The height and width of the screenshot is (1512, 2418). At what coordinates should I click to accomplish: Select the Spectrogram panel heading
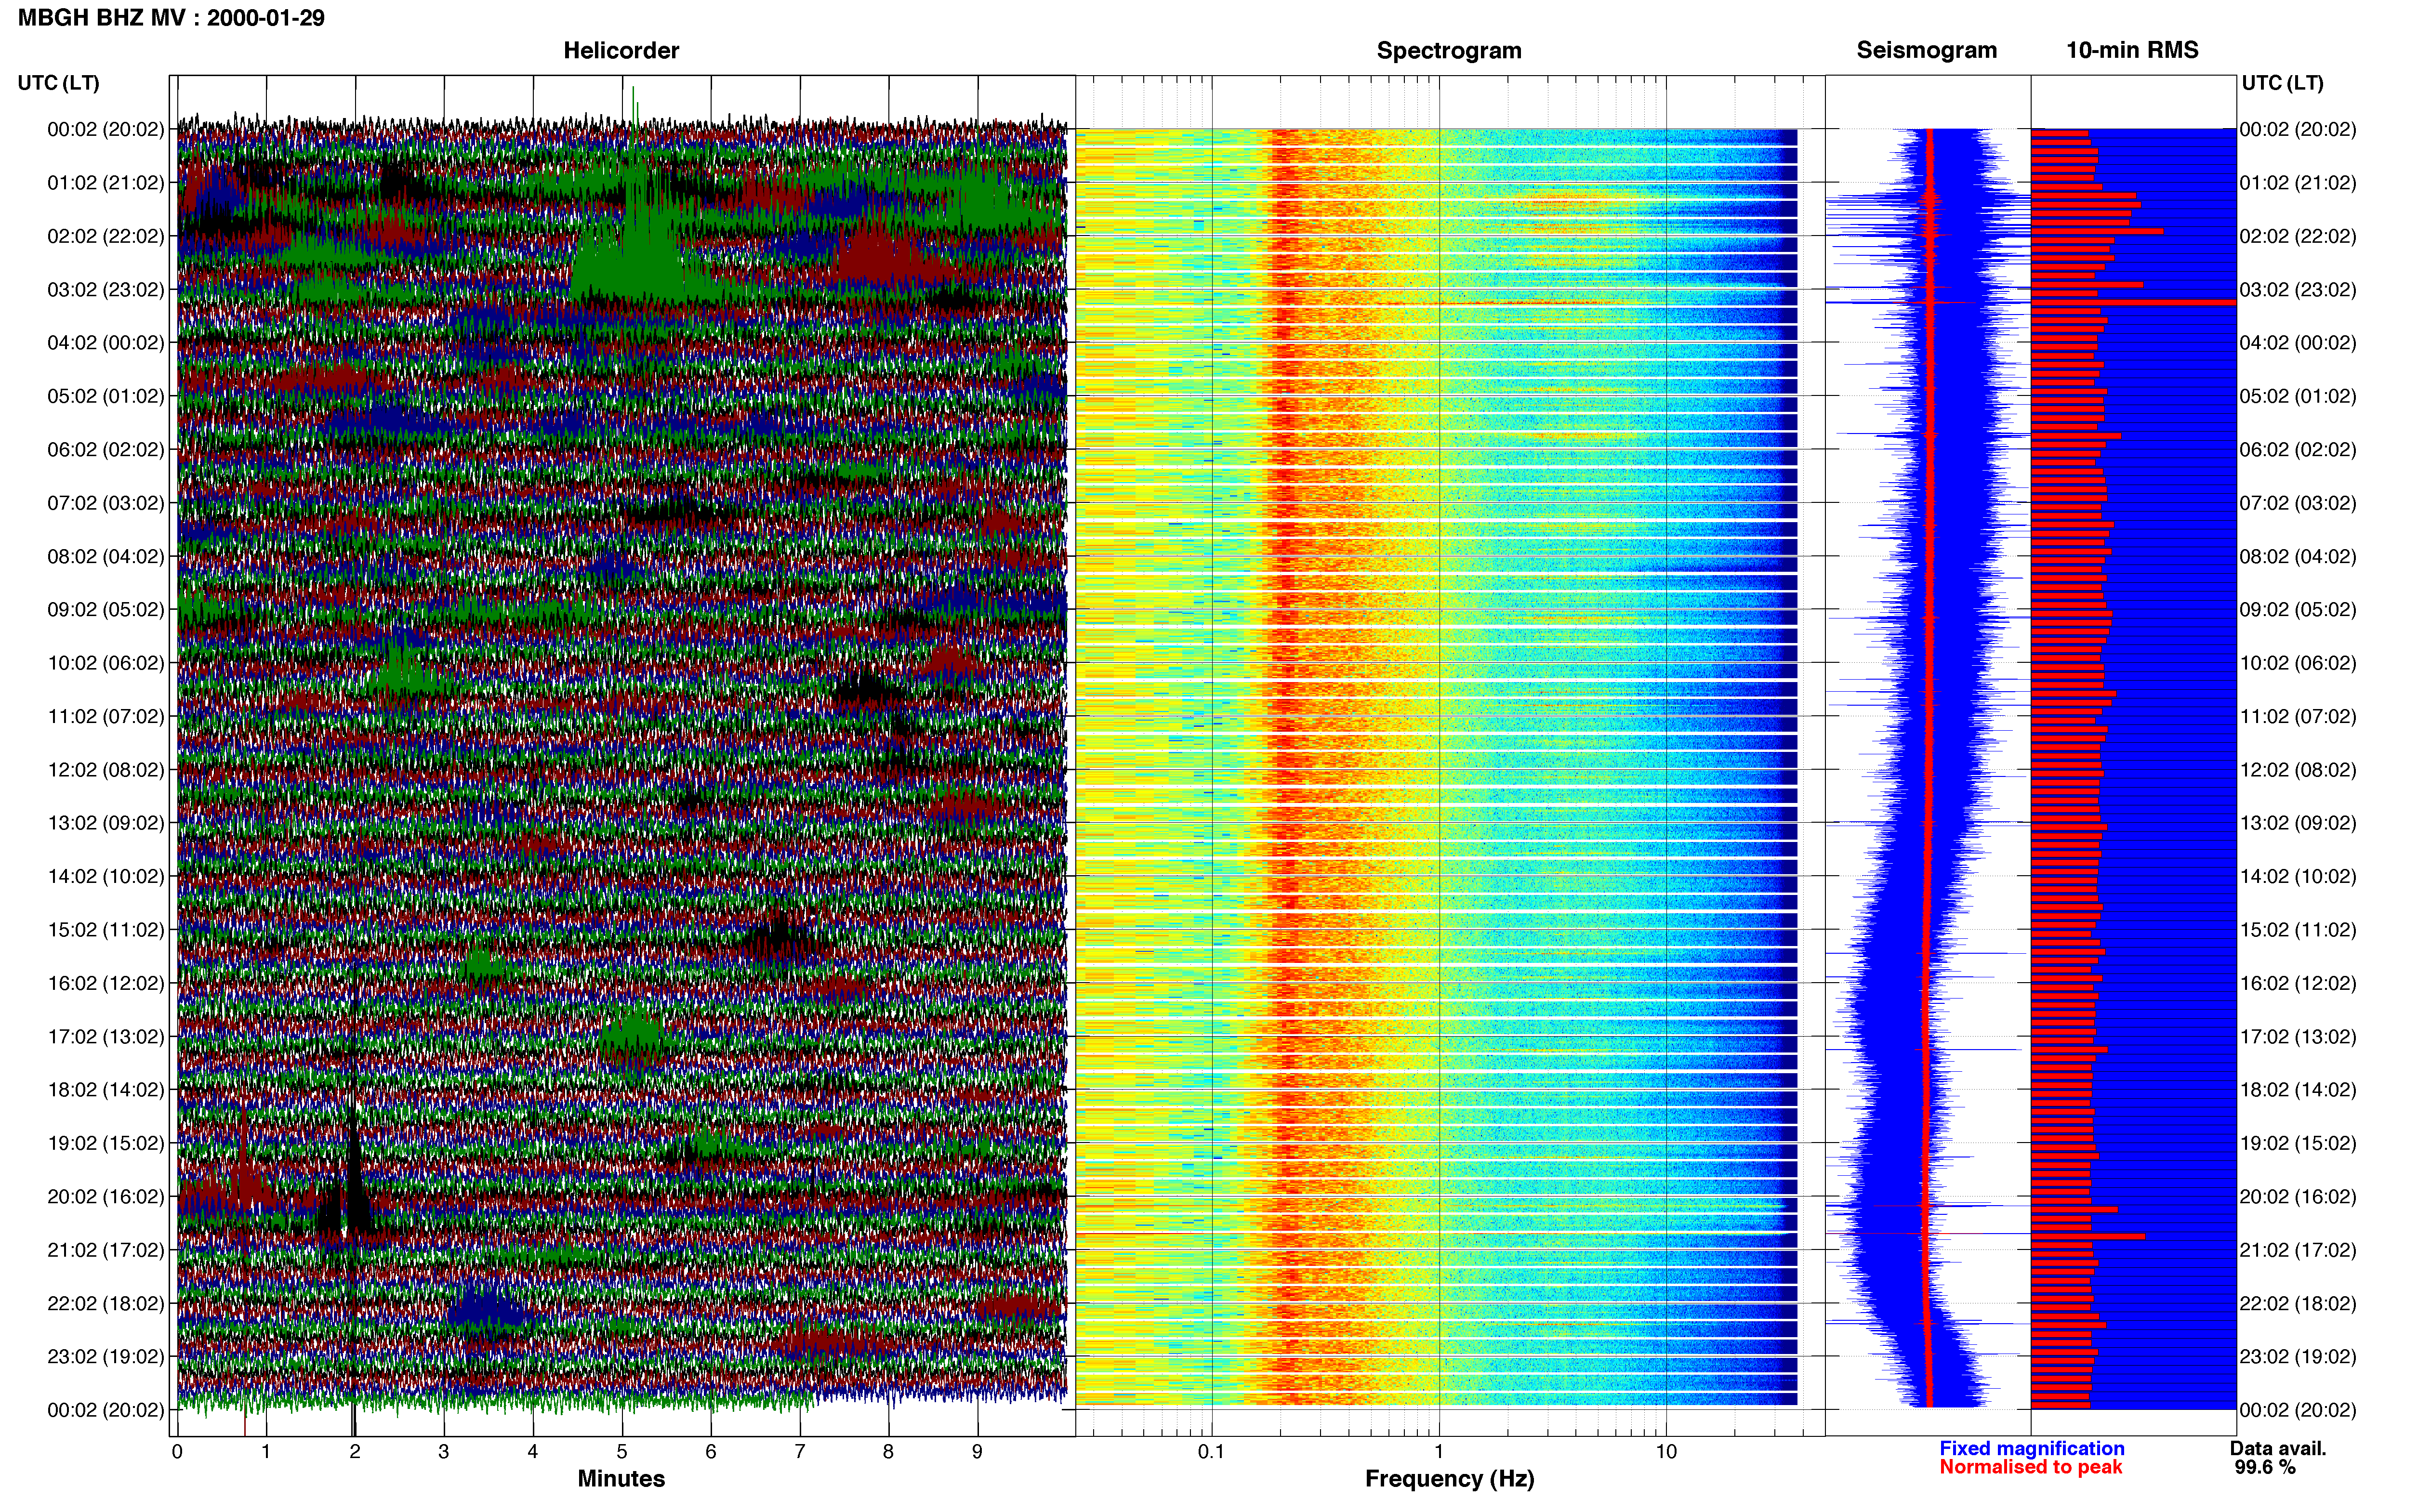tap(1449, 50)
